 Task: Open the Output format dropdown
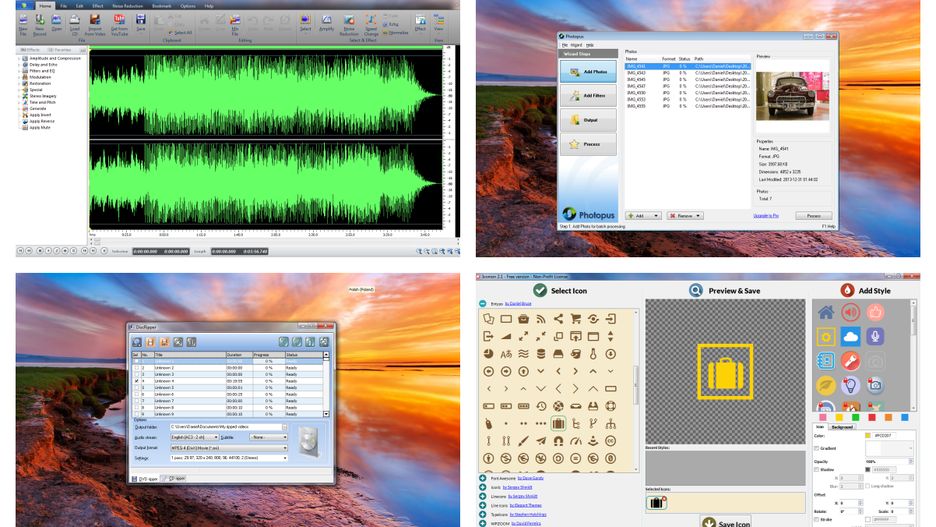[x=228, y=448]
